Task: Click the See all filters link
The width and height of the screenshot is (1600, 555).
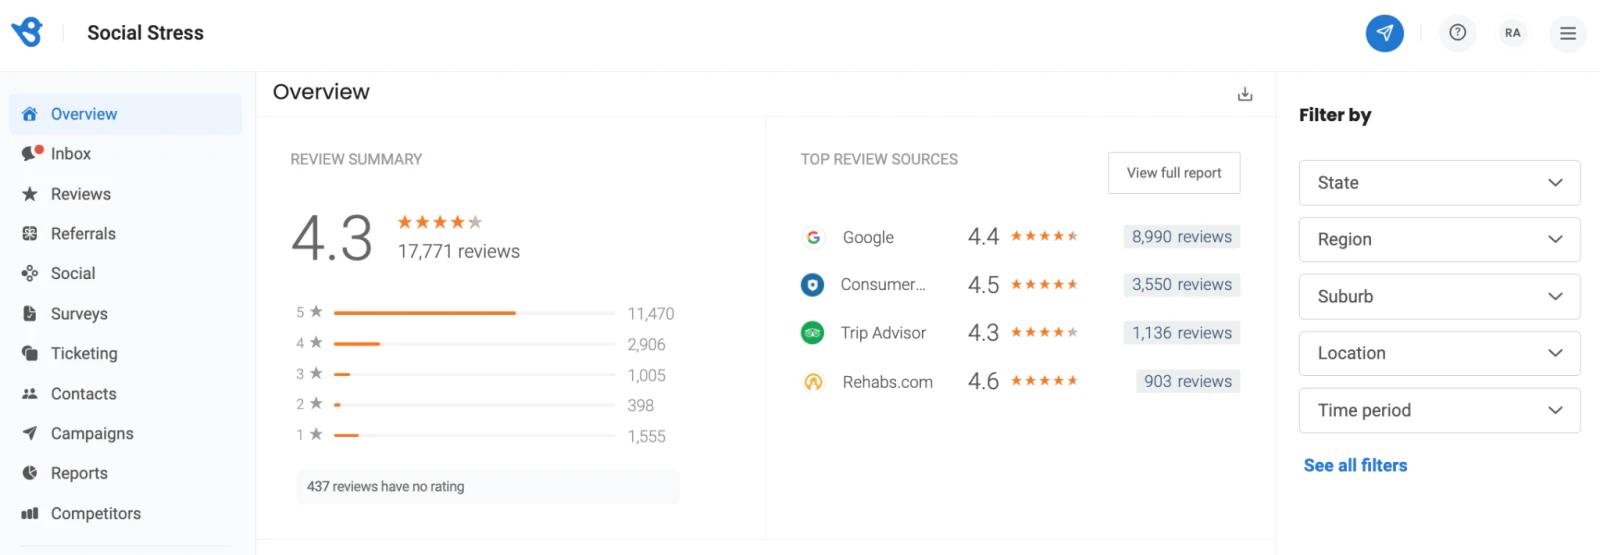Action: point(1355,465)
